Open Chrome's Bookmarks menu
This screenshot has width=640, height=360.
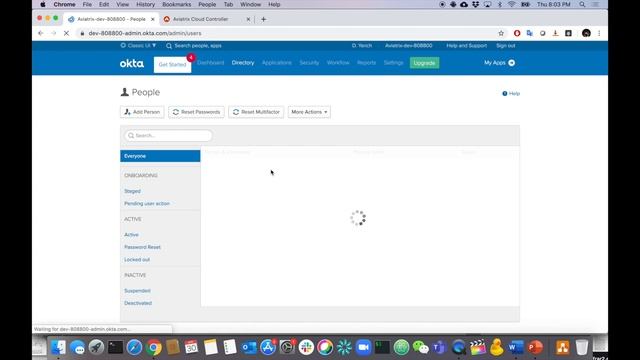[x=176, y=4]
